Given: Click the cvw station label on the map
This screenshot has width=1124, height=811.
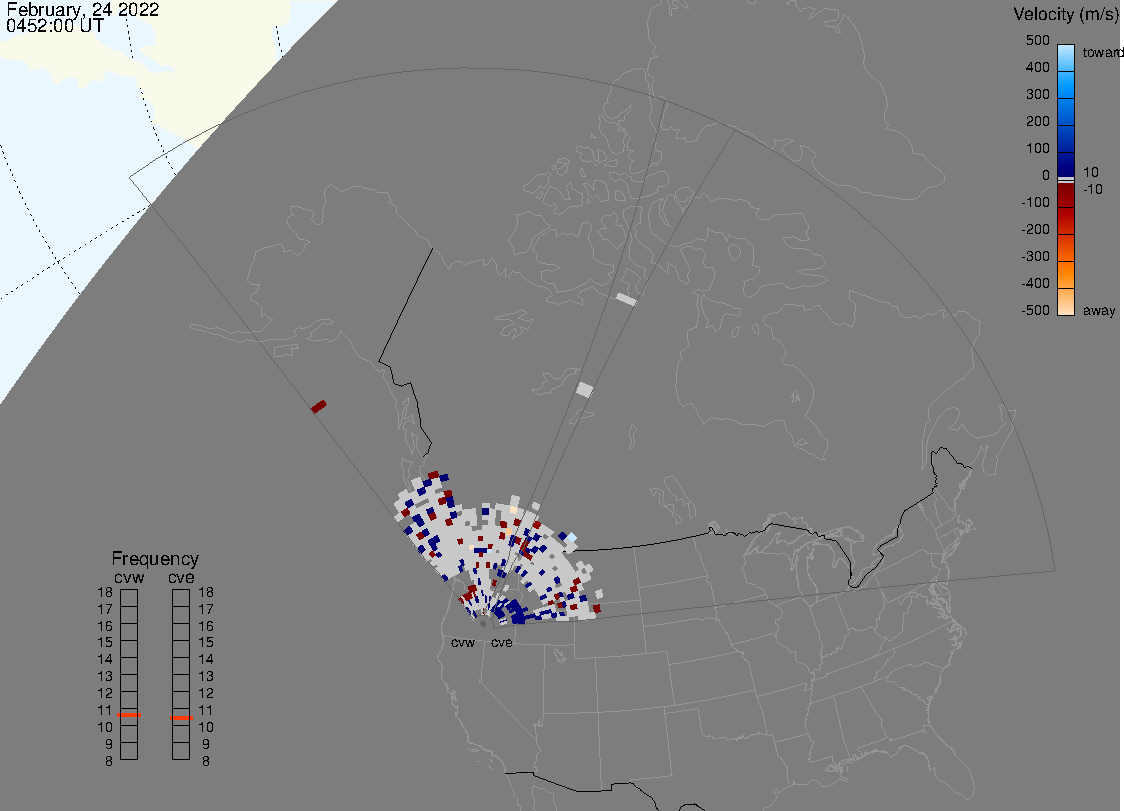Looking at the screenshot, I should click(463, 642).
